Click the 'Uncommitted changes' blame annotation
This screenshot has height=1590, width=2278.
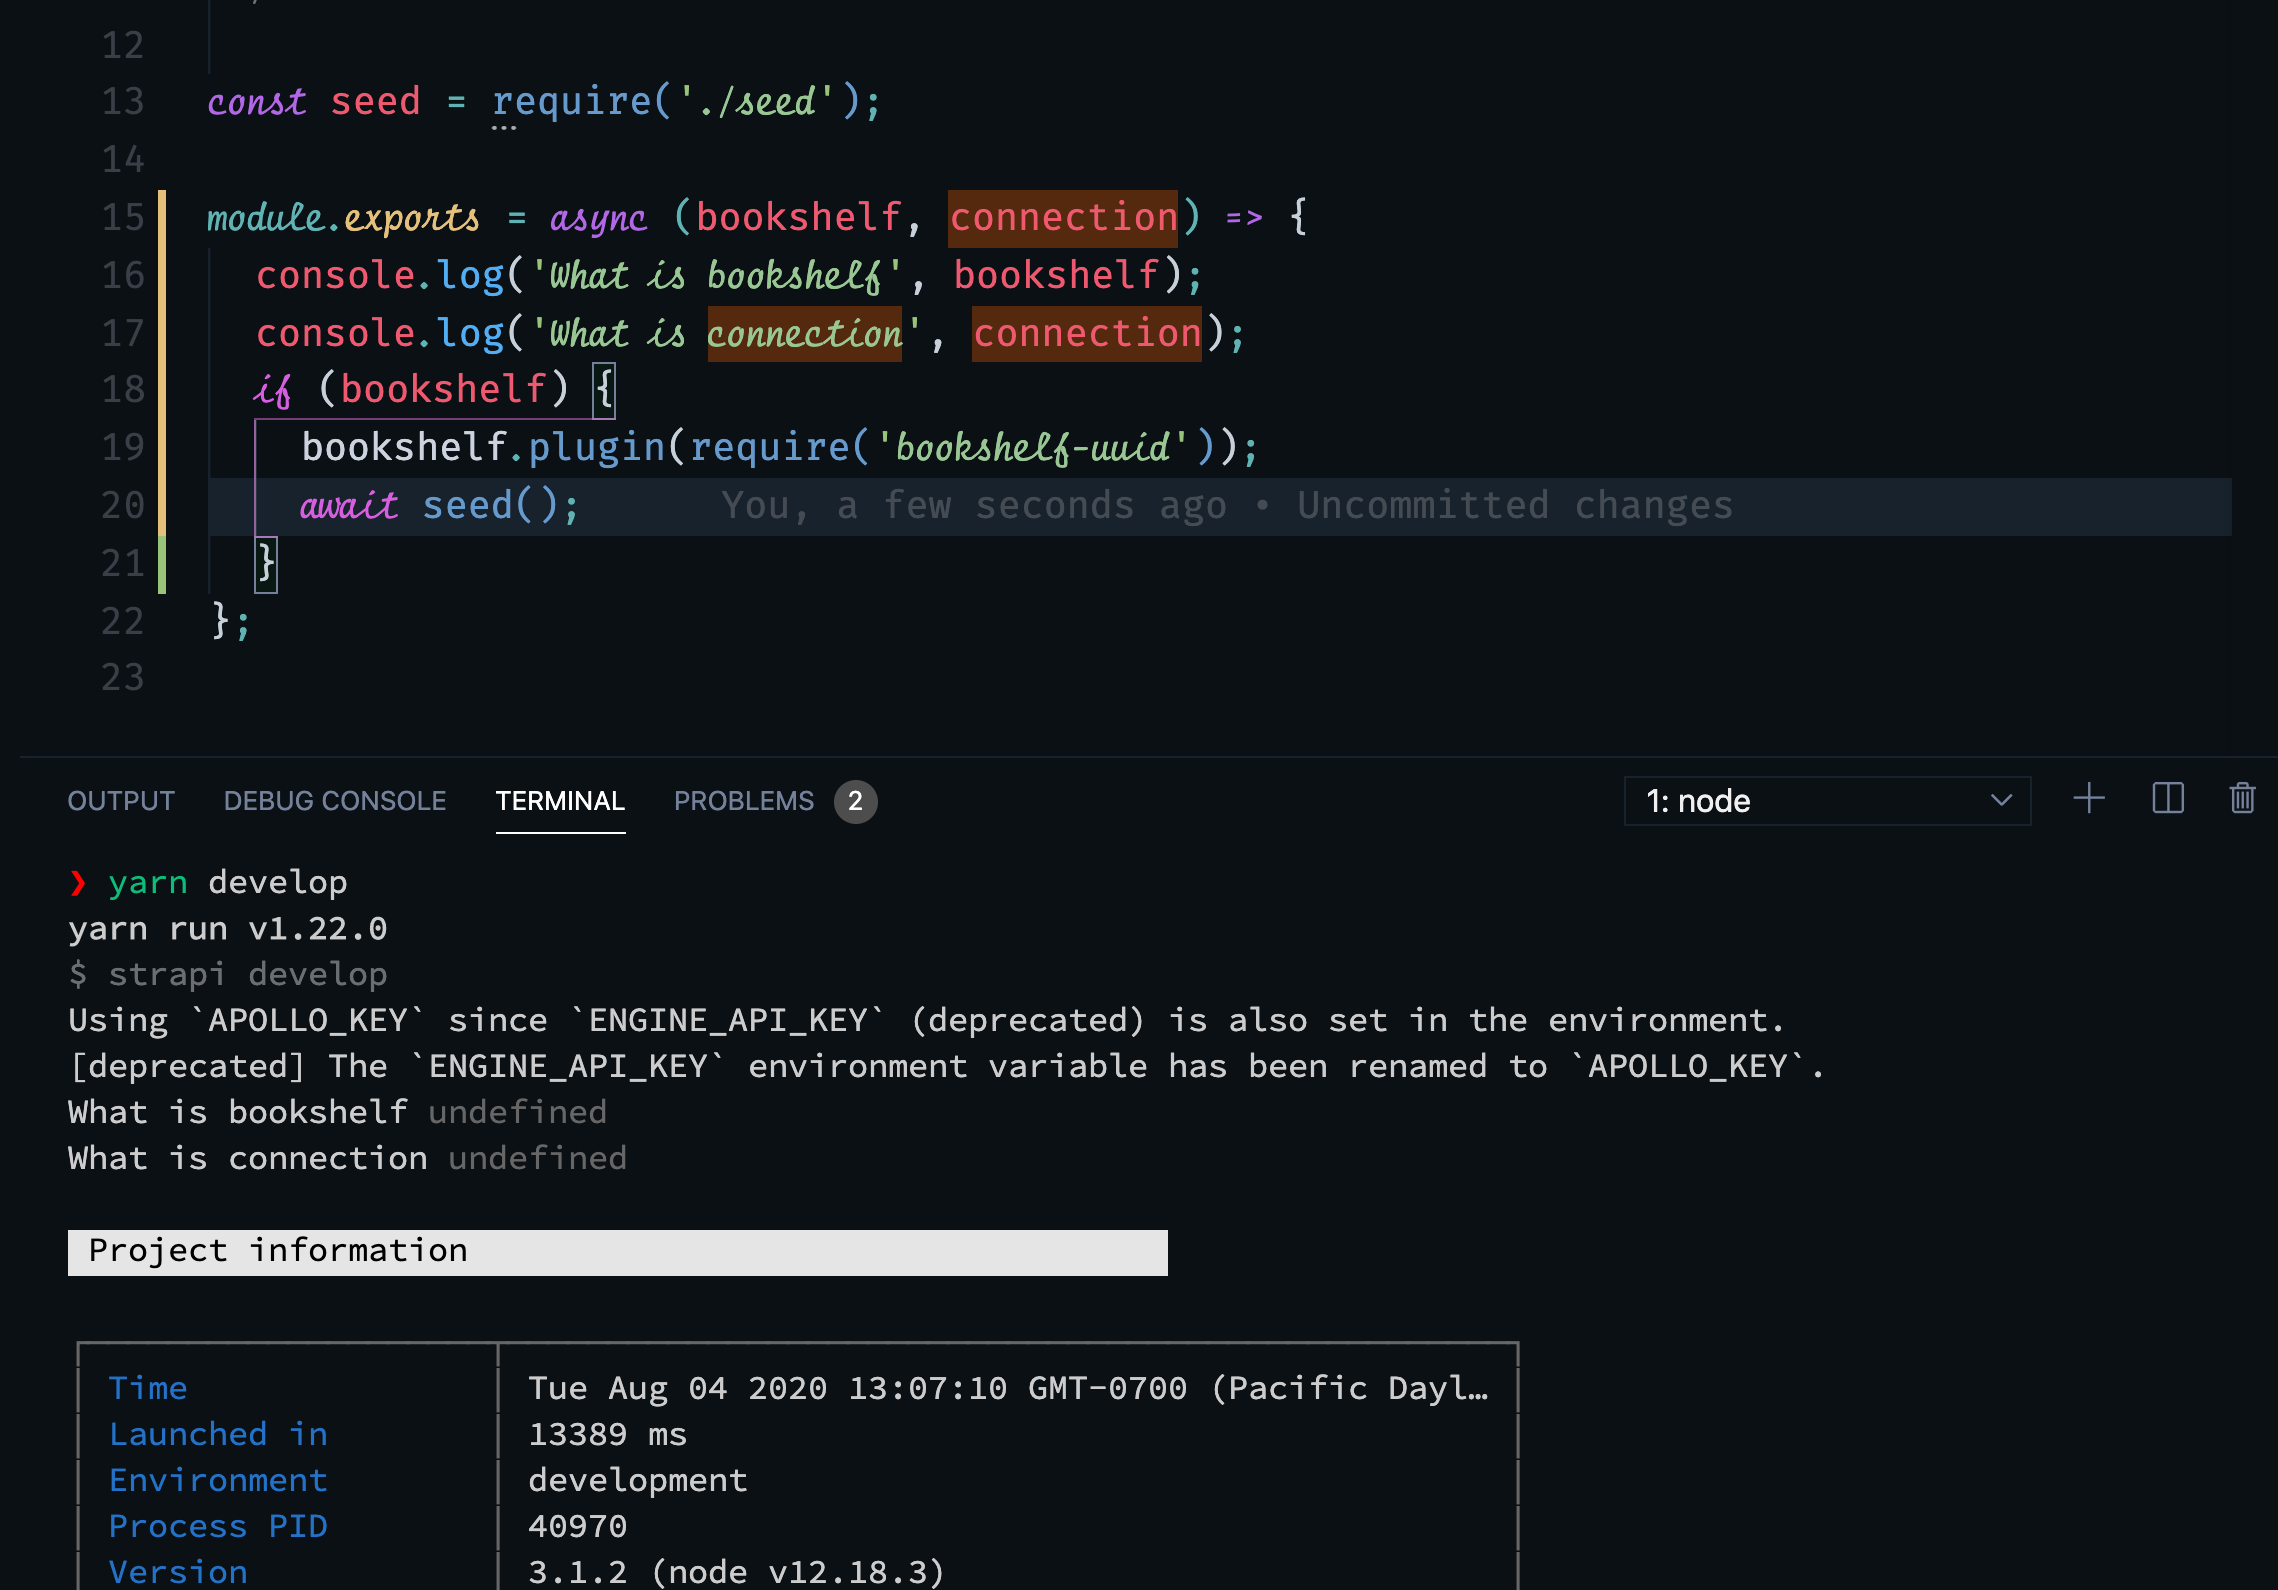click(x=1515, y=506)
